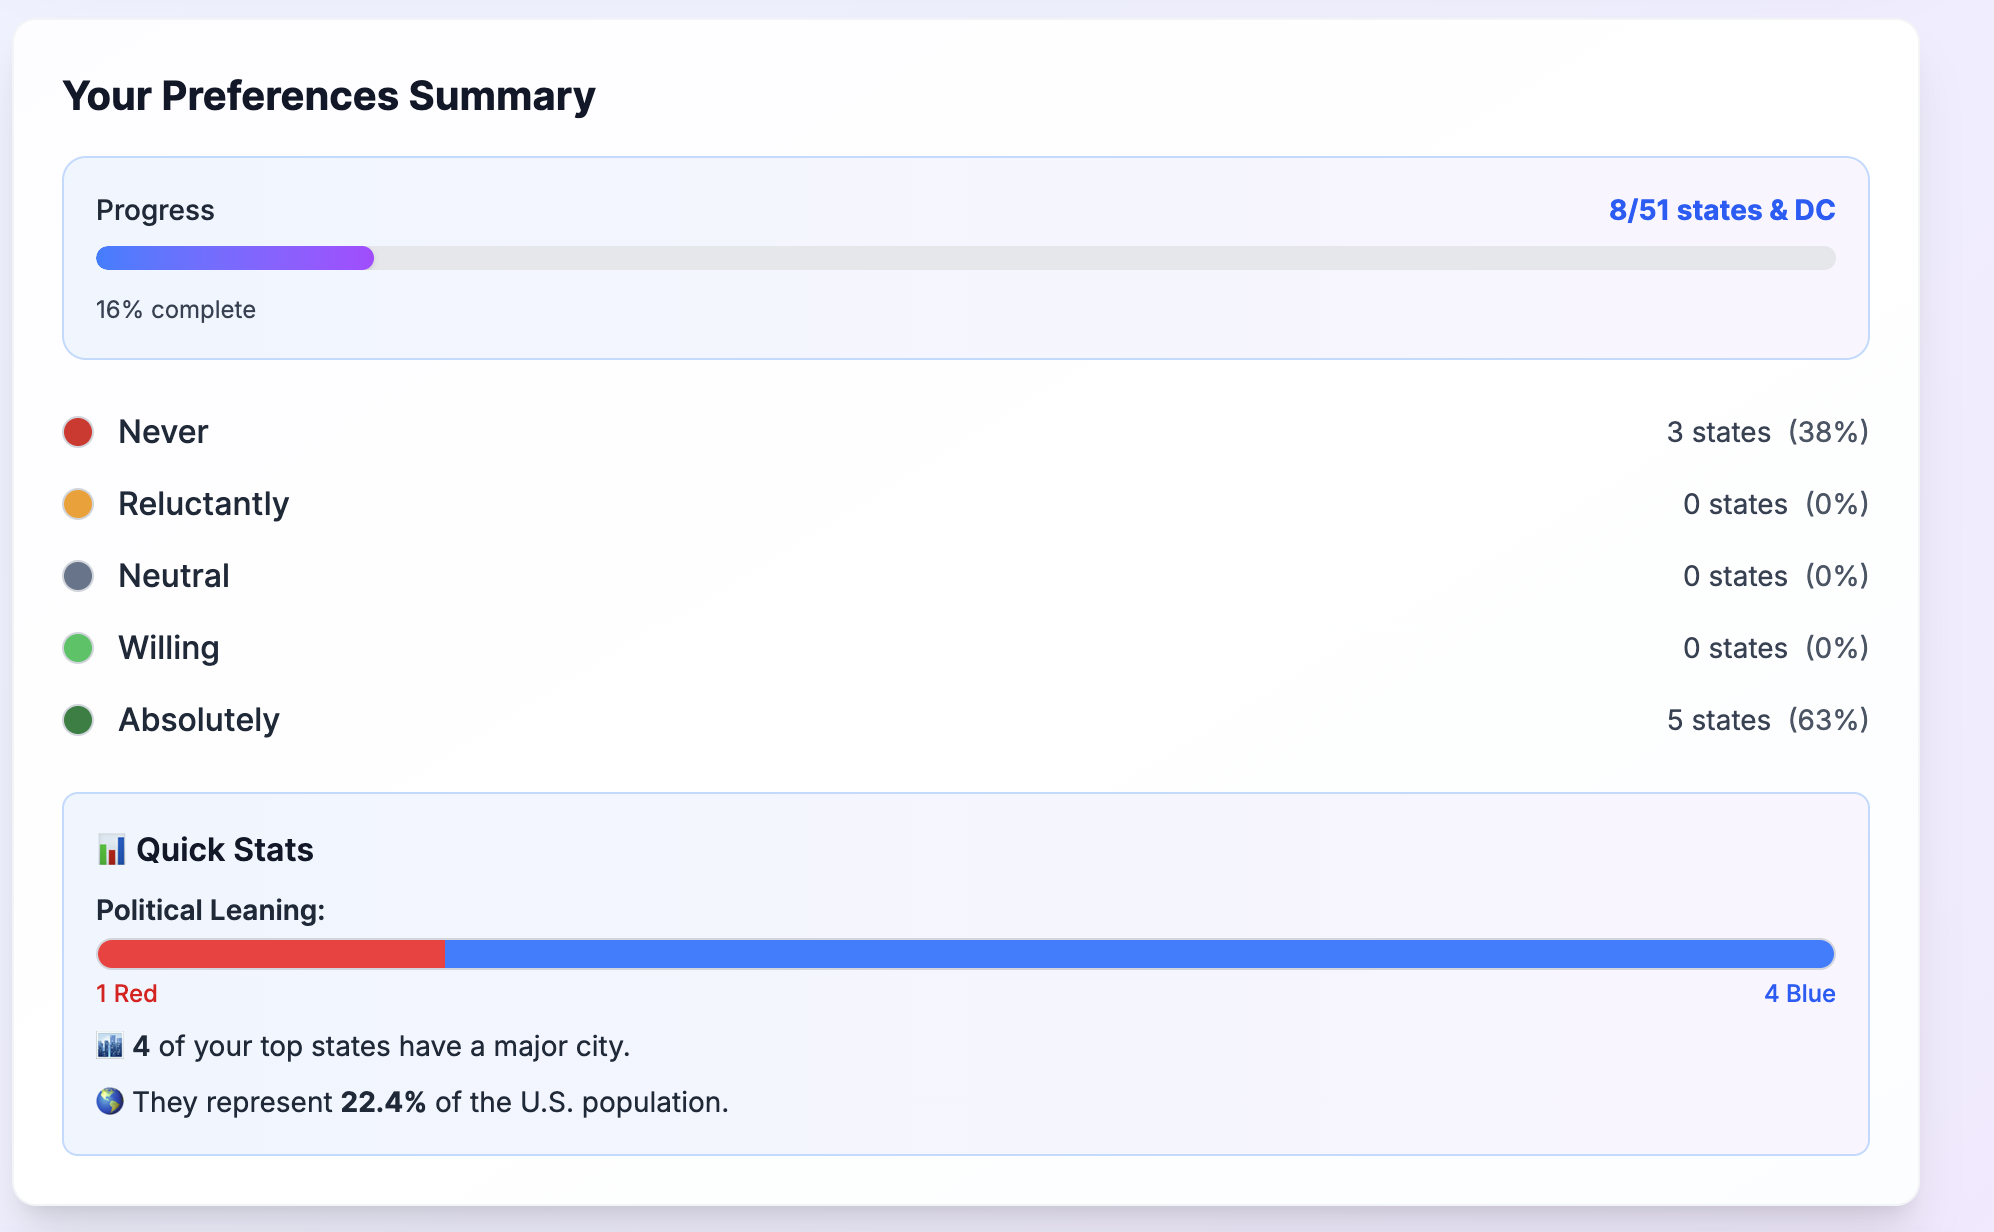The height and width of the screenshot is (1232, 1994).
Task: Click the dark green Absolutely dot
Action: point(78,720)
